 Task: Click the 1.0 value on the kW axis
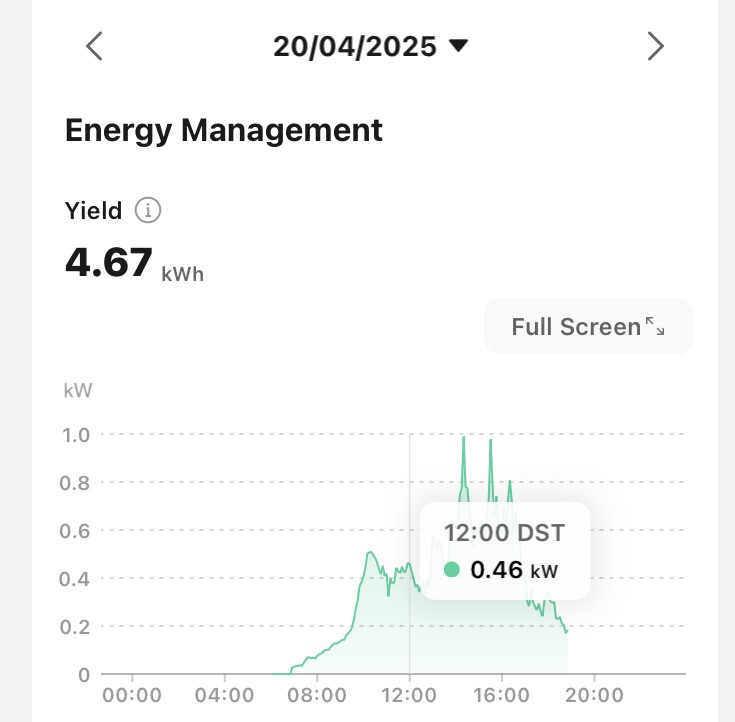coord(77,435)
